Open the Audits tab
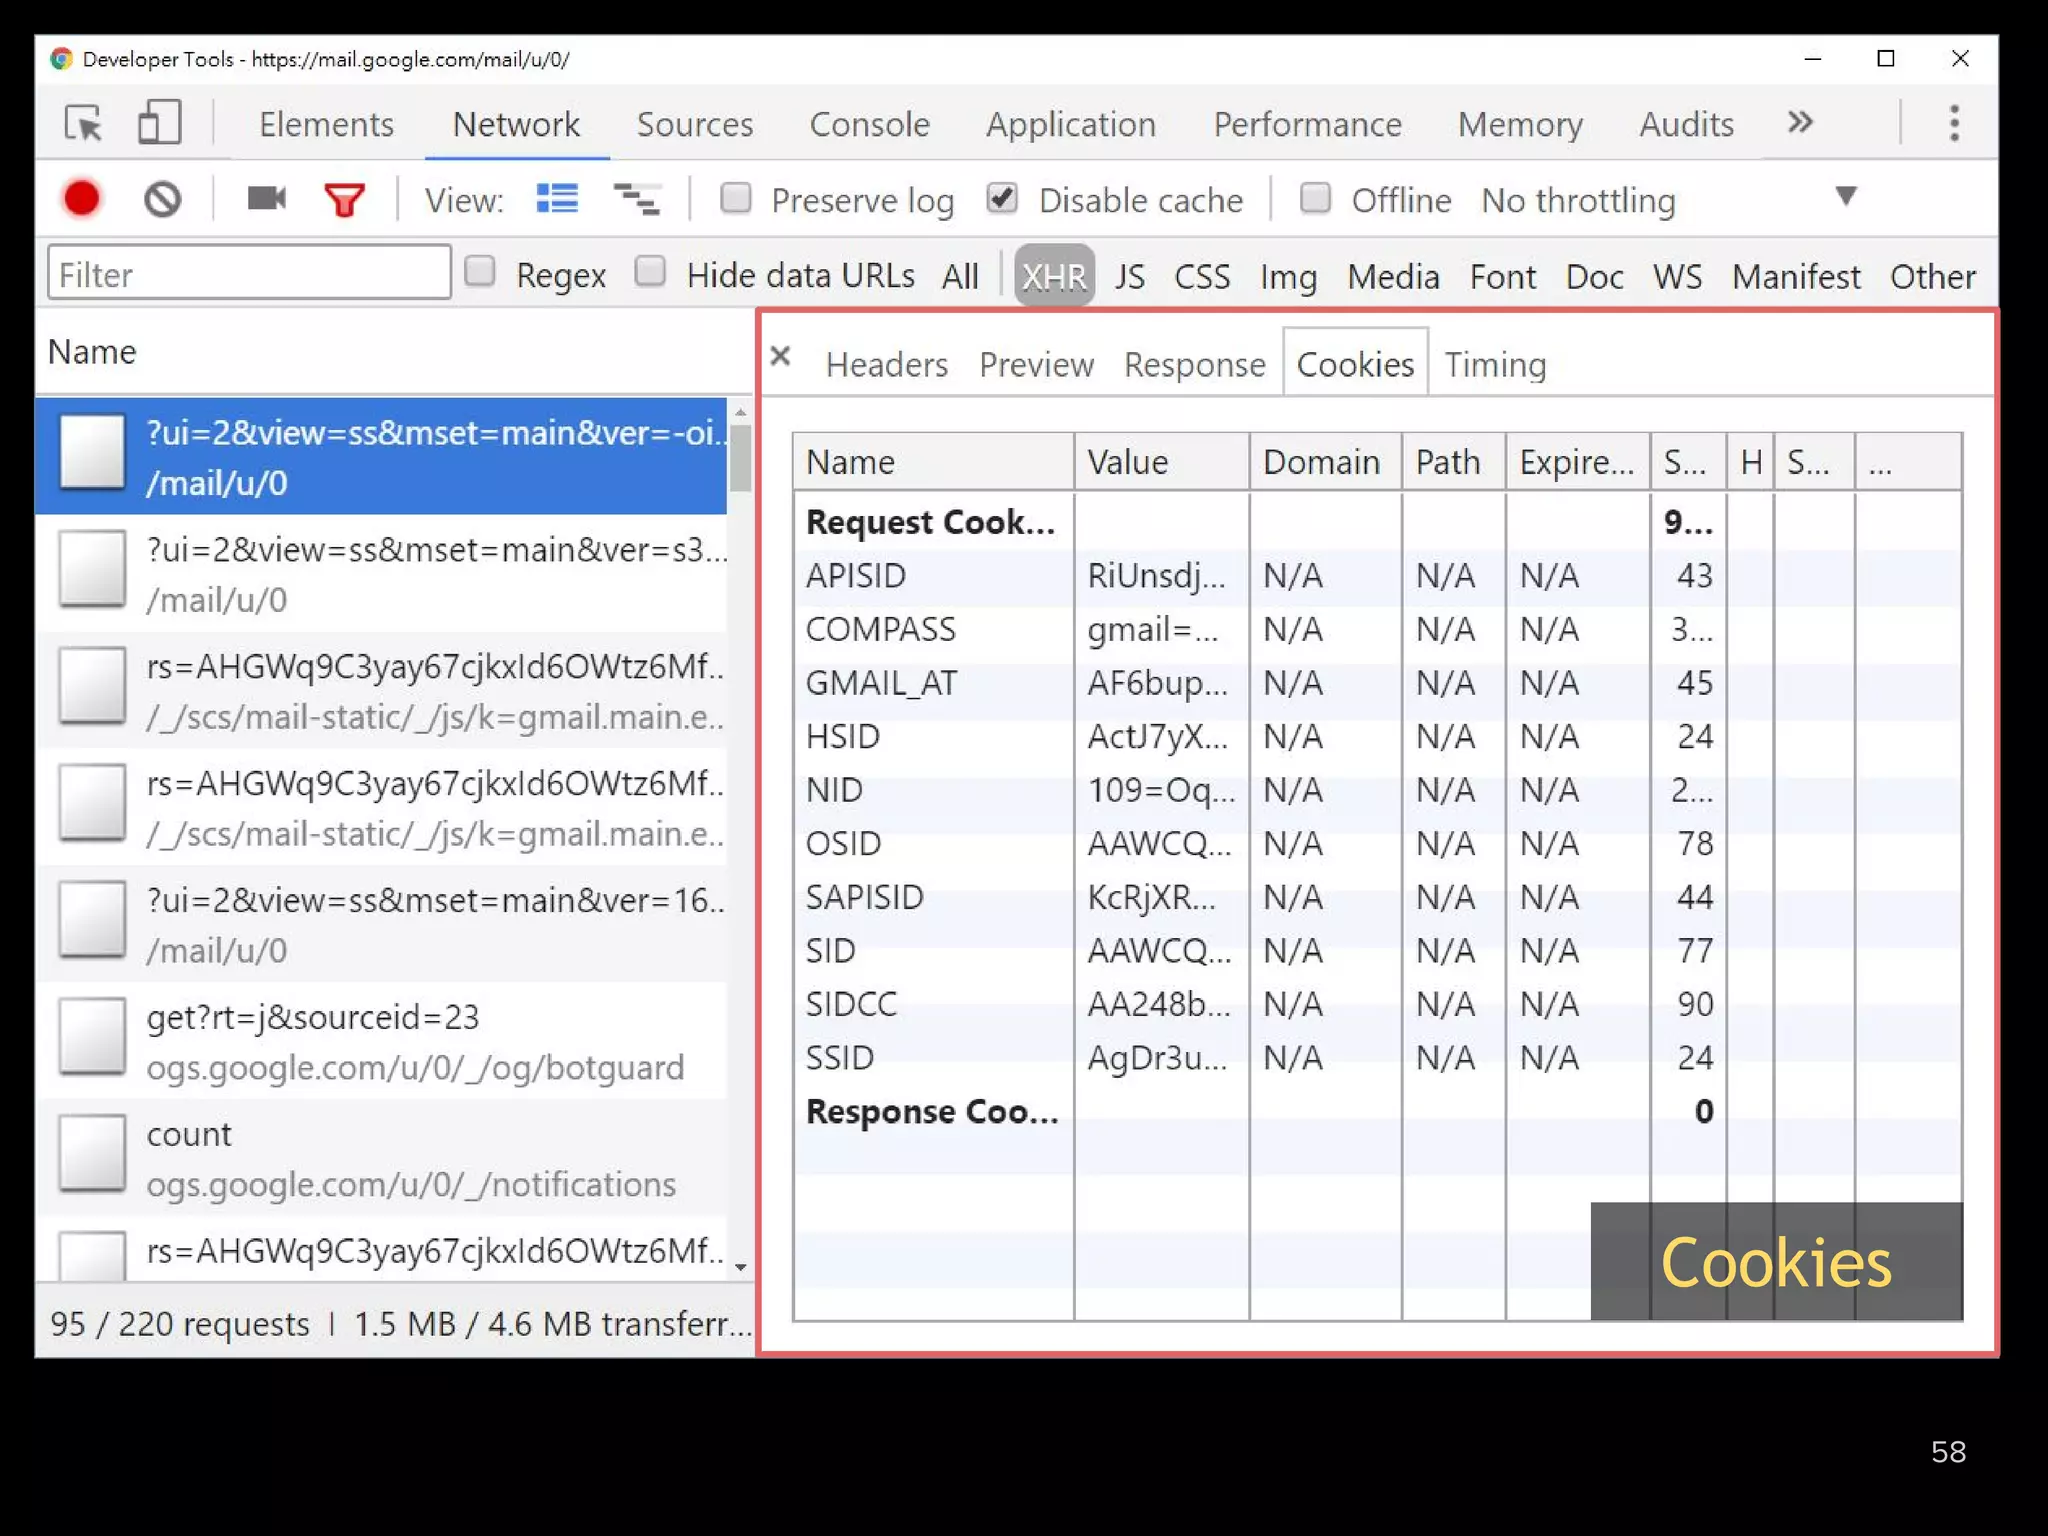The image size is (2048, 1536). pos(1686,124)
